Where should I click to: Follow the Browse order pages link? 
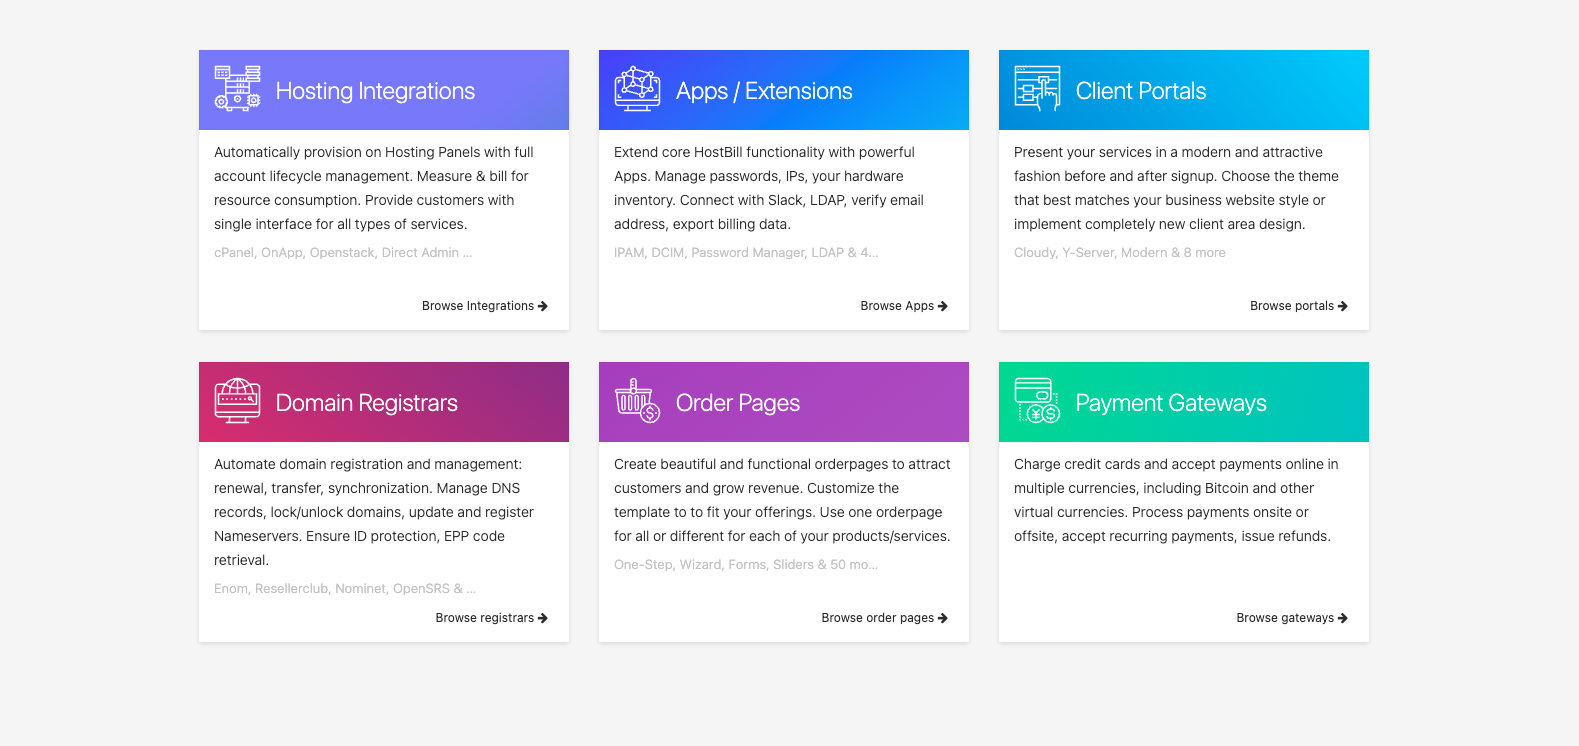[x=885, y=618]
